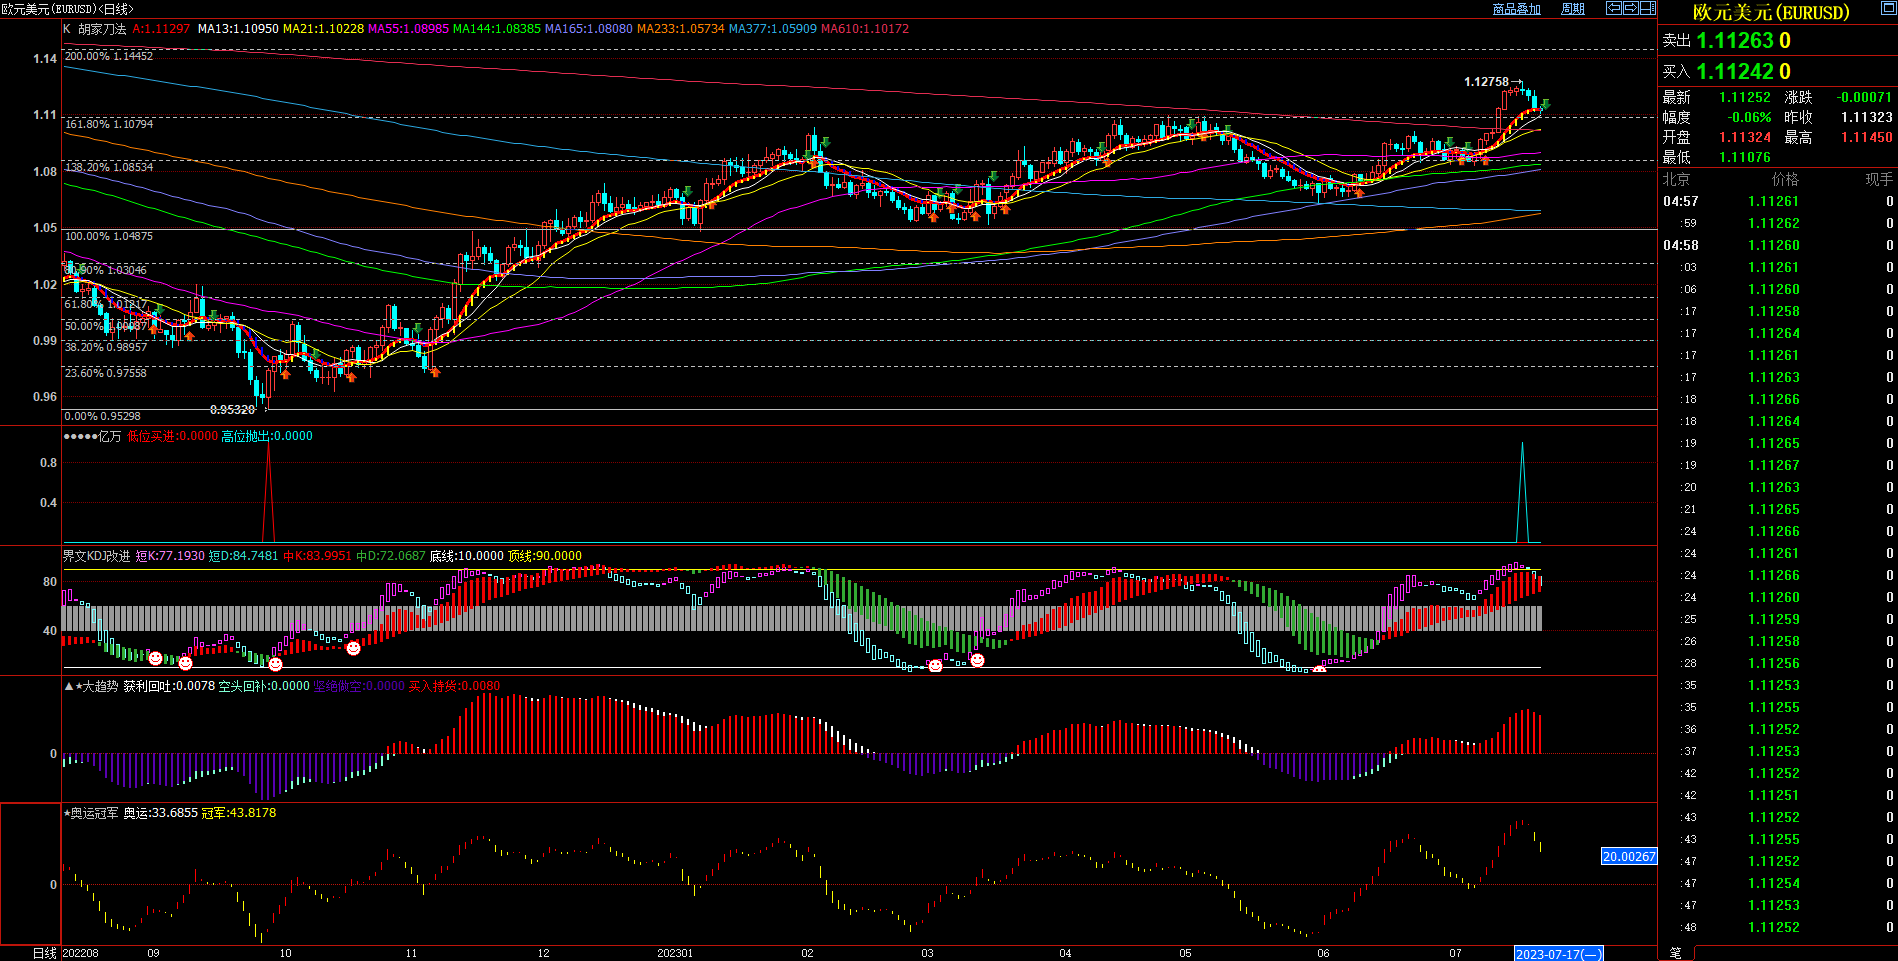This screenshot has height=961, width=1898.
Task: Open the 商品叠加 overlay link
Action: [1516, 9]
